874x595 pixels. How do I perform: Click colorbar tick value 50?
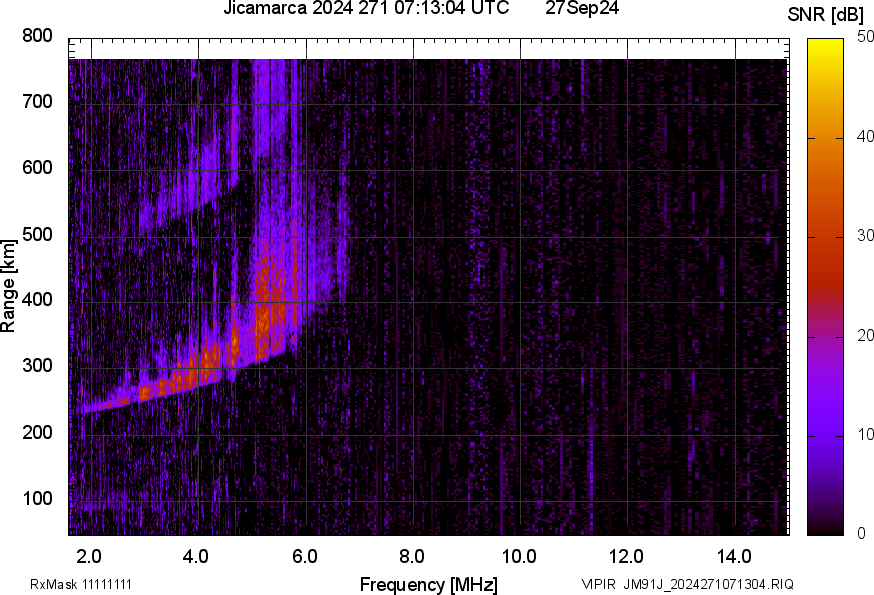tap(865, 37)
